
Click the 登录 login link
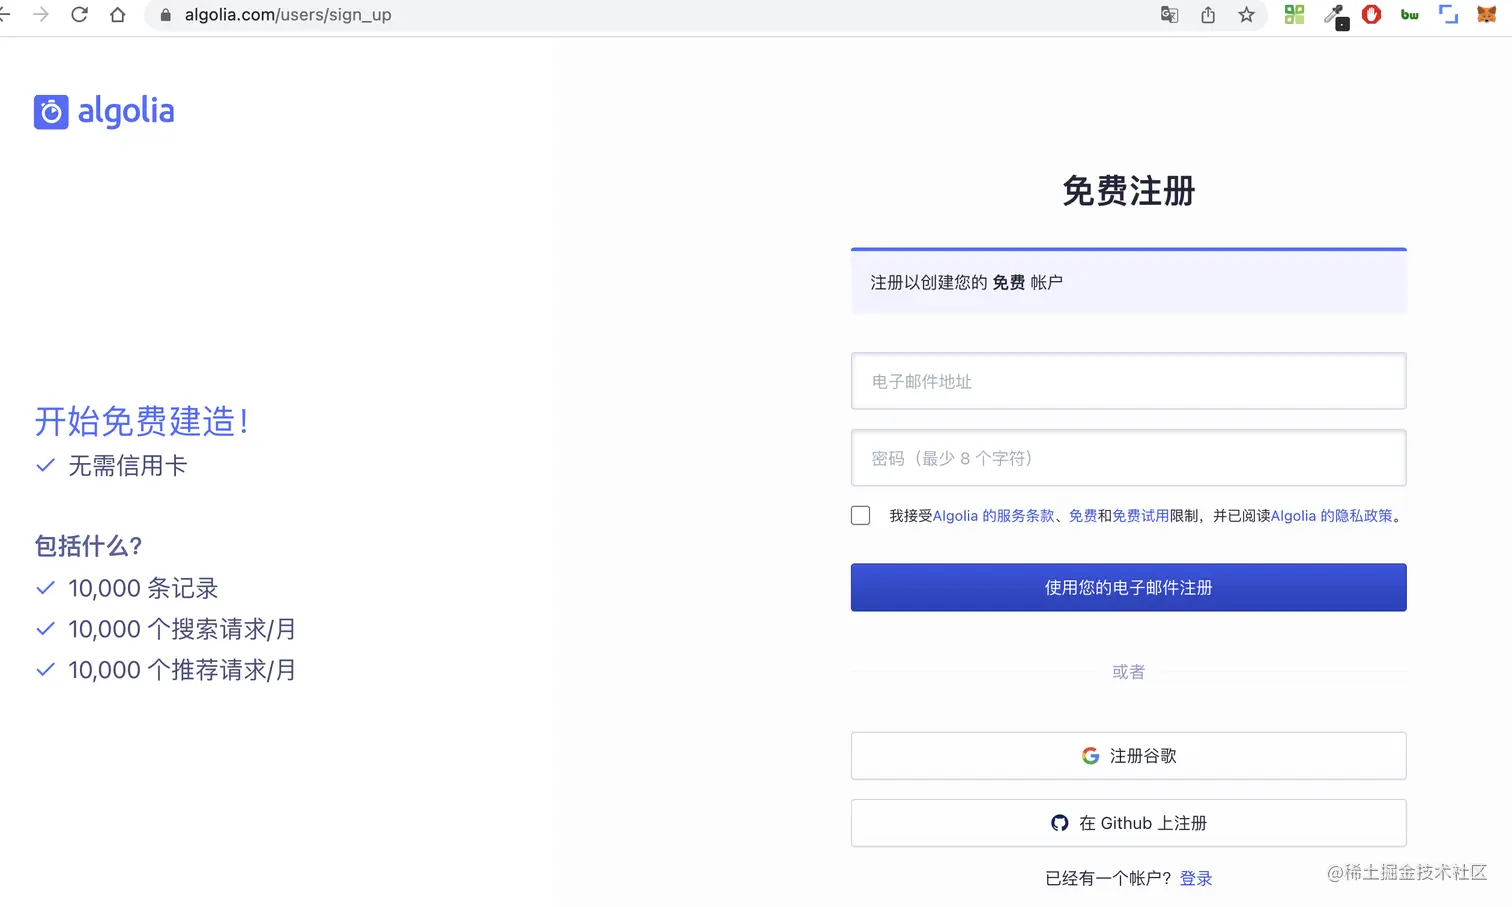coord(1196,878)
